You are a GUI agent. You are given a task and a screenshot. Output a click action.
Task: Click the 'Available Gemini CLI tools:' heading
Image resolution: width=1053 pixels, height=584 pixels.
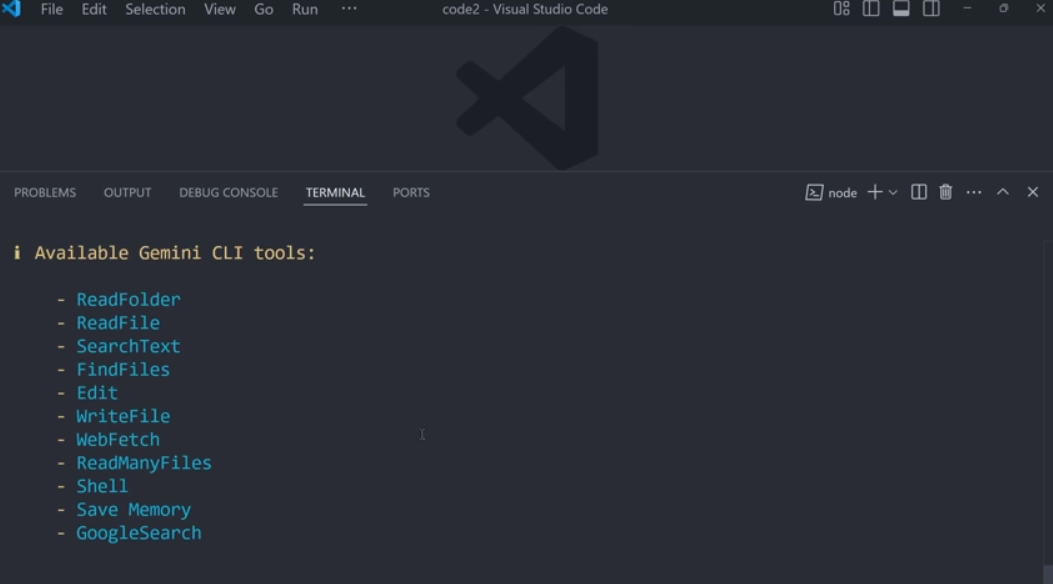pyautogui.click(x=175, y=253)
